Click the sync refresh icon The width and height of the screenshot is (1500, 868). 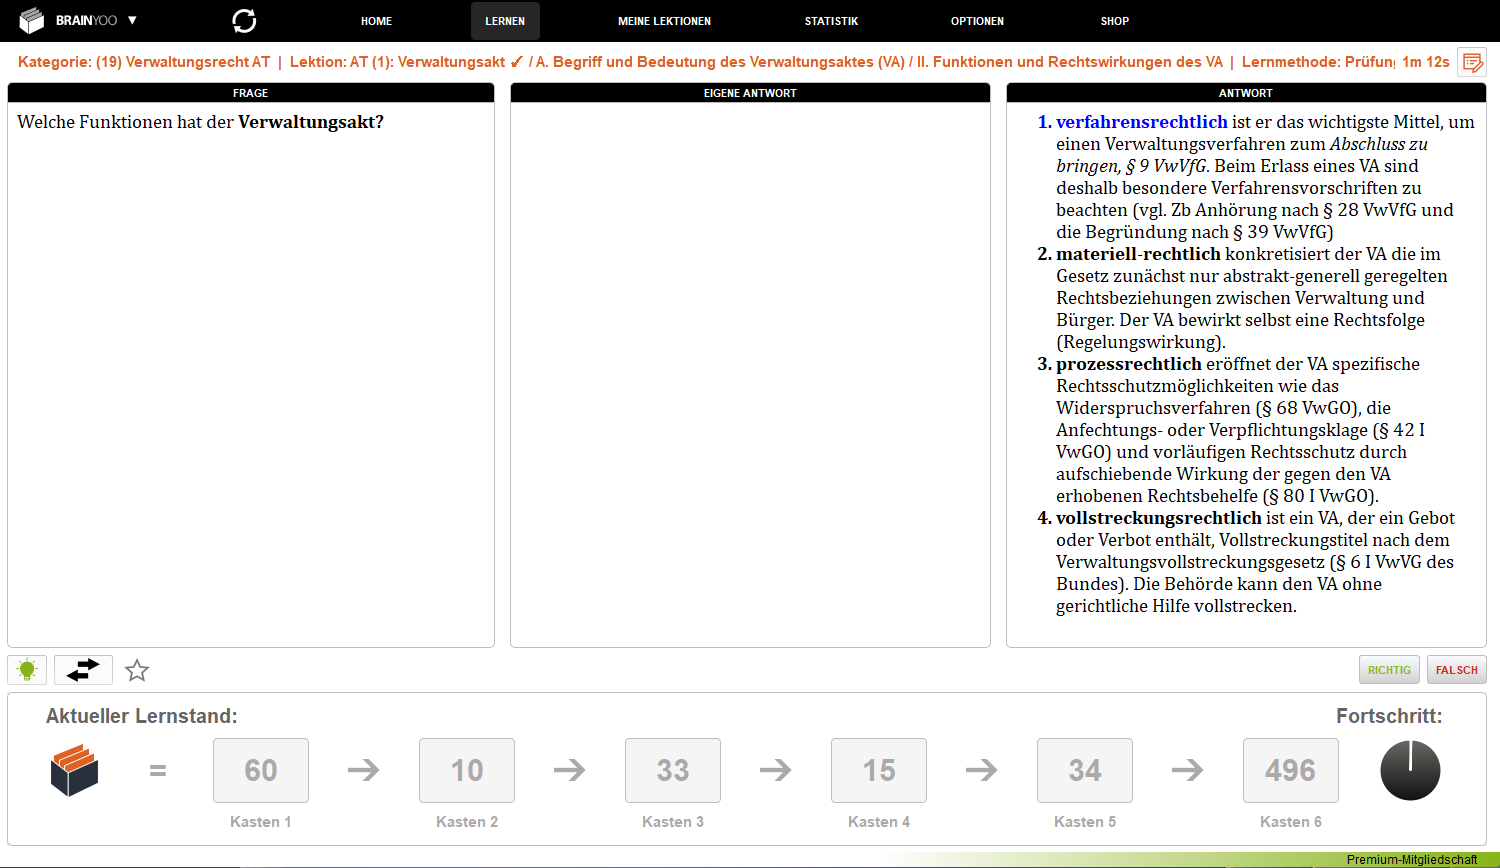[x=244, y=21]
